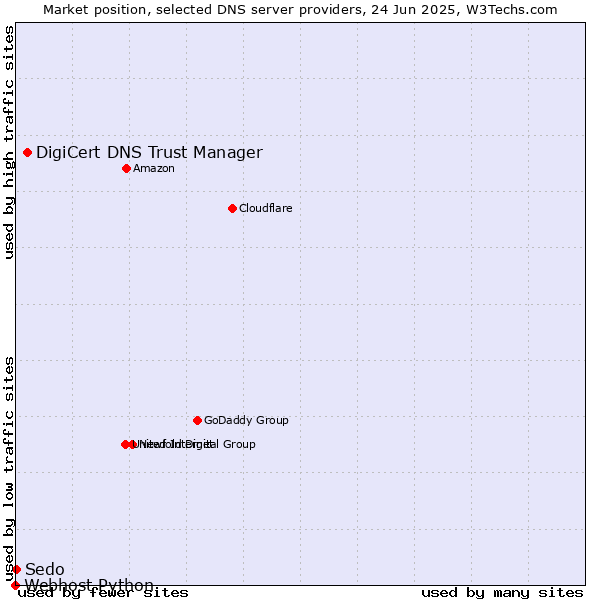Click the 'Cloudflare' label text
Viewport: 600px width, 600px height.
(266, 209)
